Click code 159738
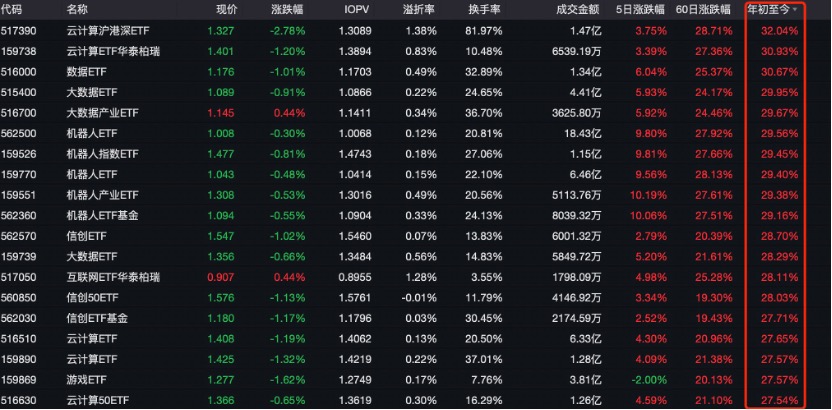832x410 pixels. click(18, 51)
